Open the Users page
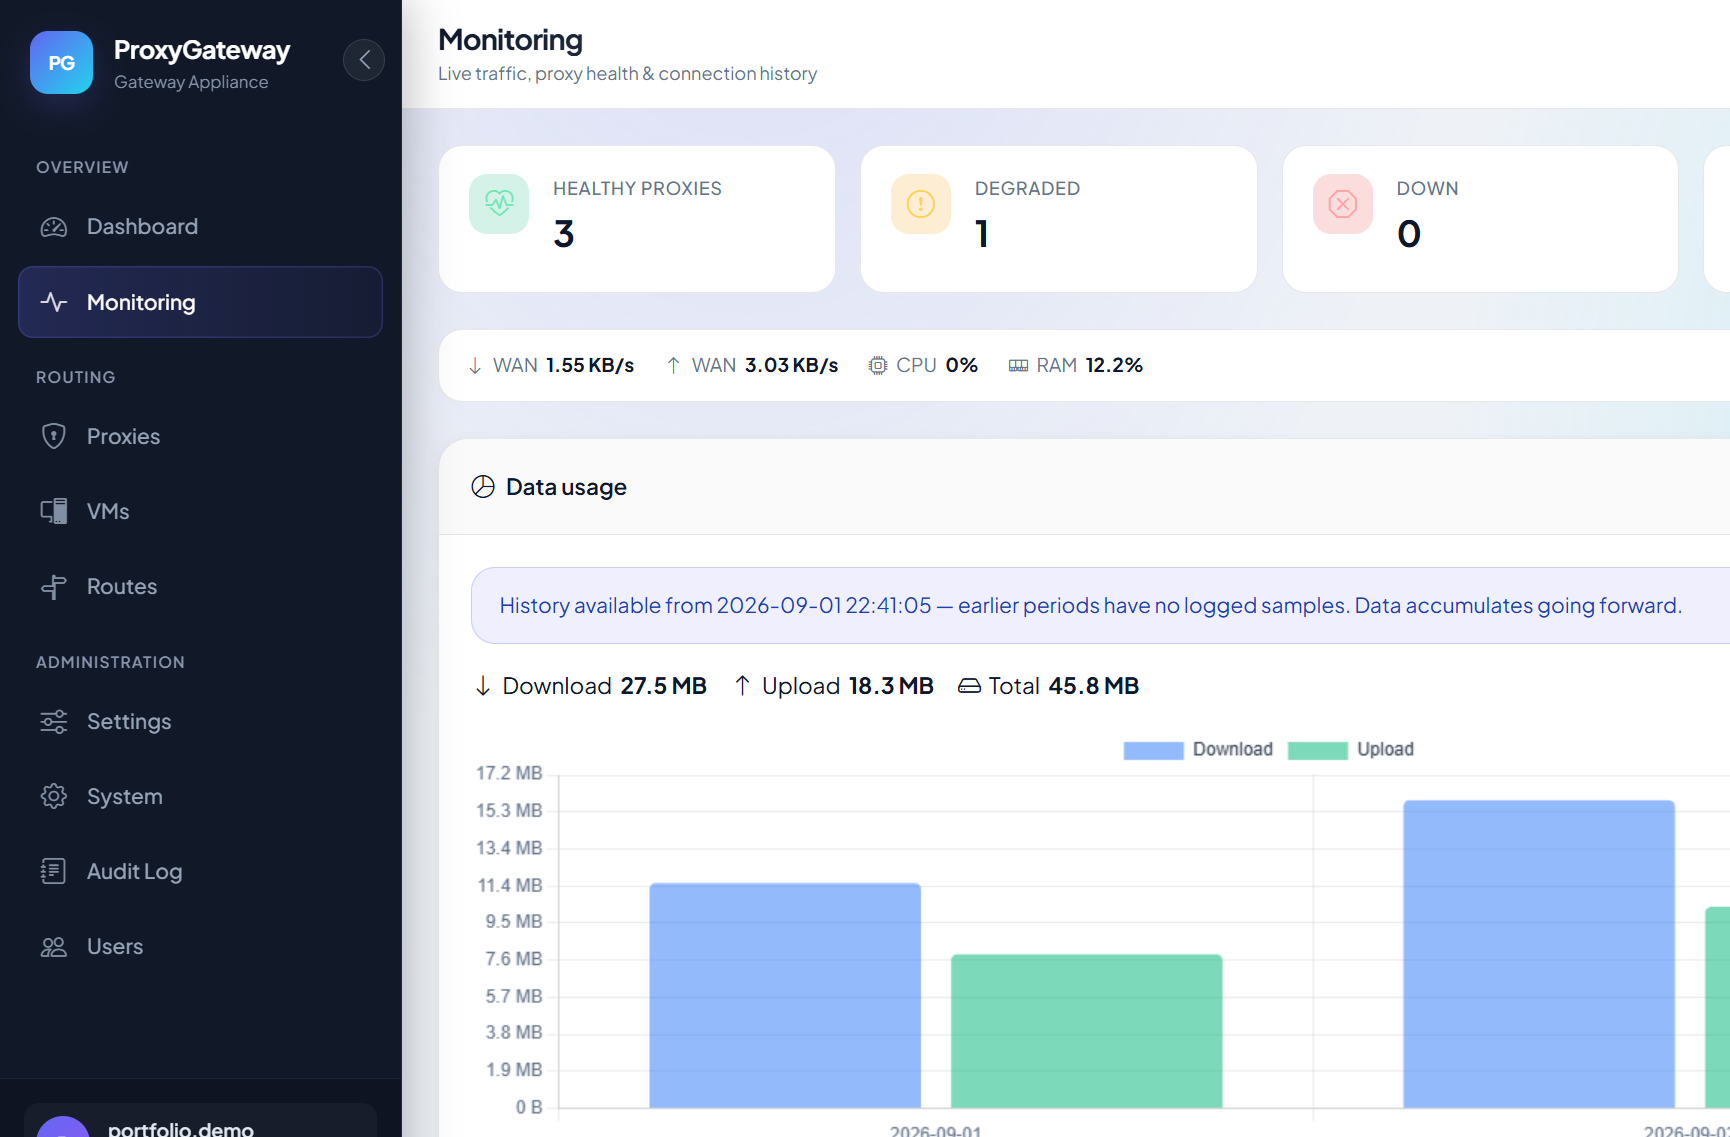Image resolution: width=1730 pixels, height=1137 pixels. 200,947
